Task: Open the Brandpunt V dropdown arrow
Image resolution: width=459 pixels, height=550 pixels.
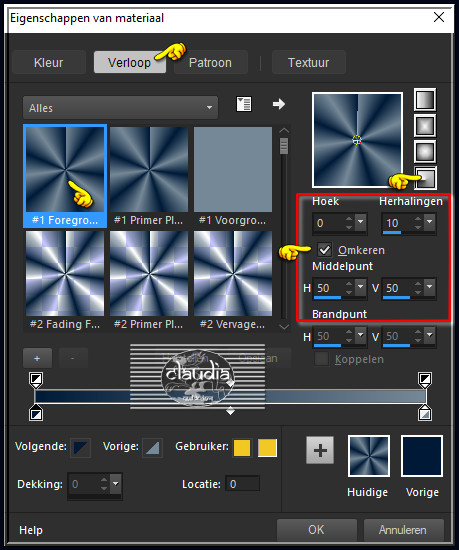Action: [430, 336]
